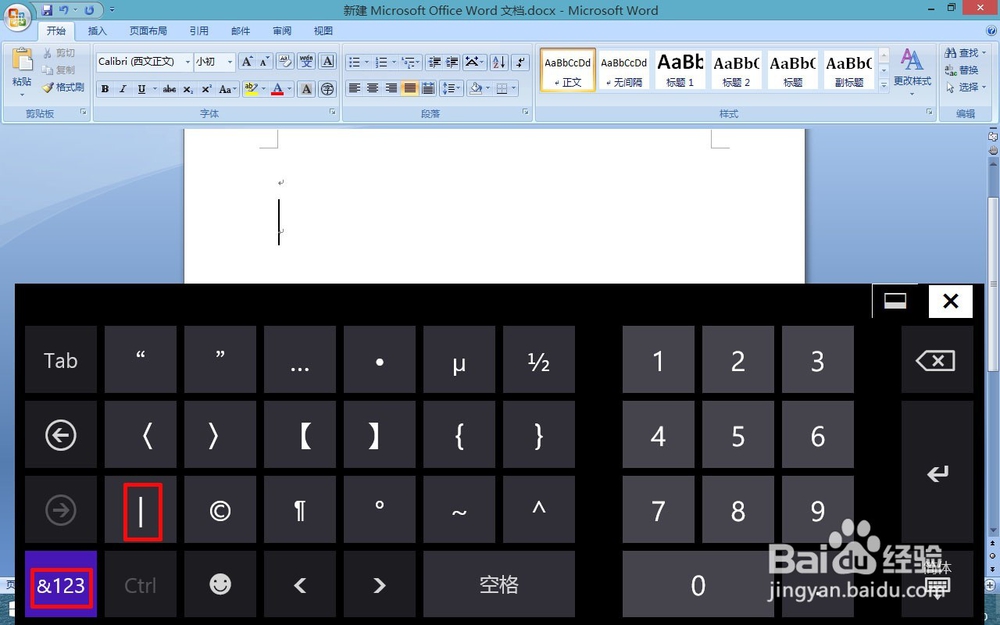Viewport: 1000px width, 625px height.
Task: Open the font name Calibri dropdown
Action: 188,62
